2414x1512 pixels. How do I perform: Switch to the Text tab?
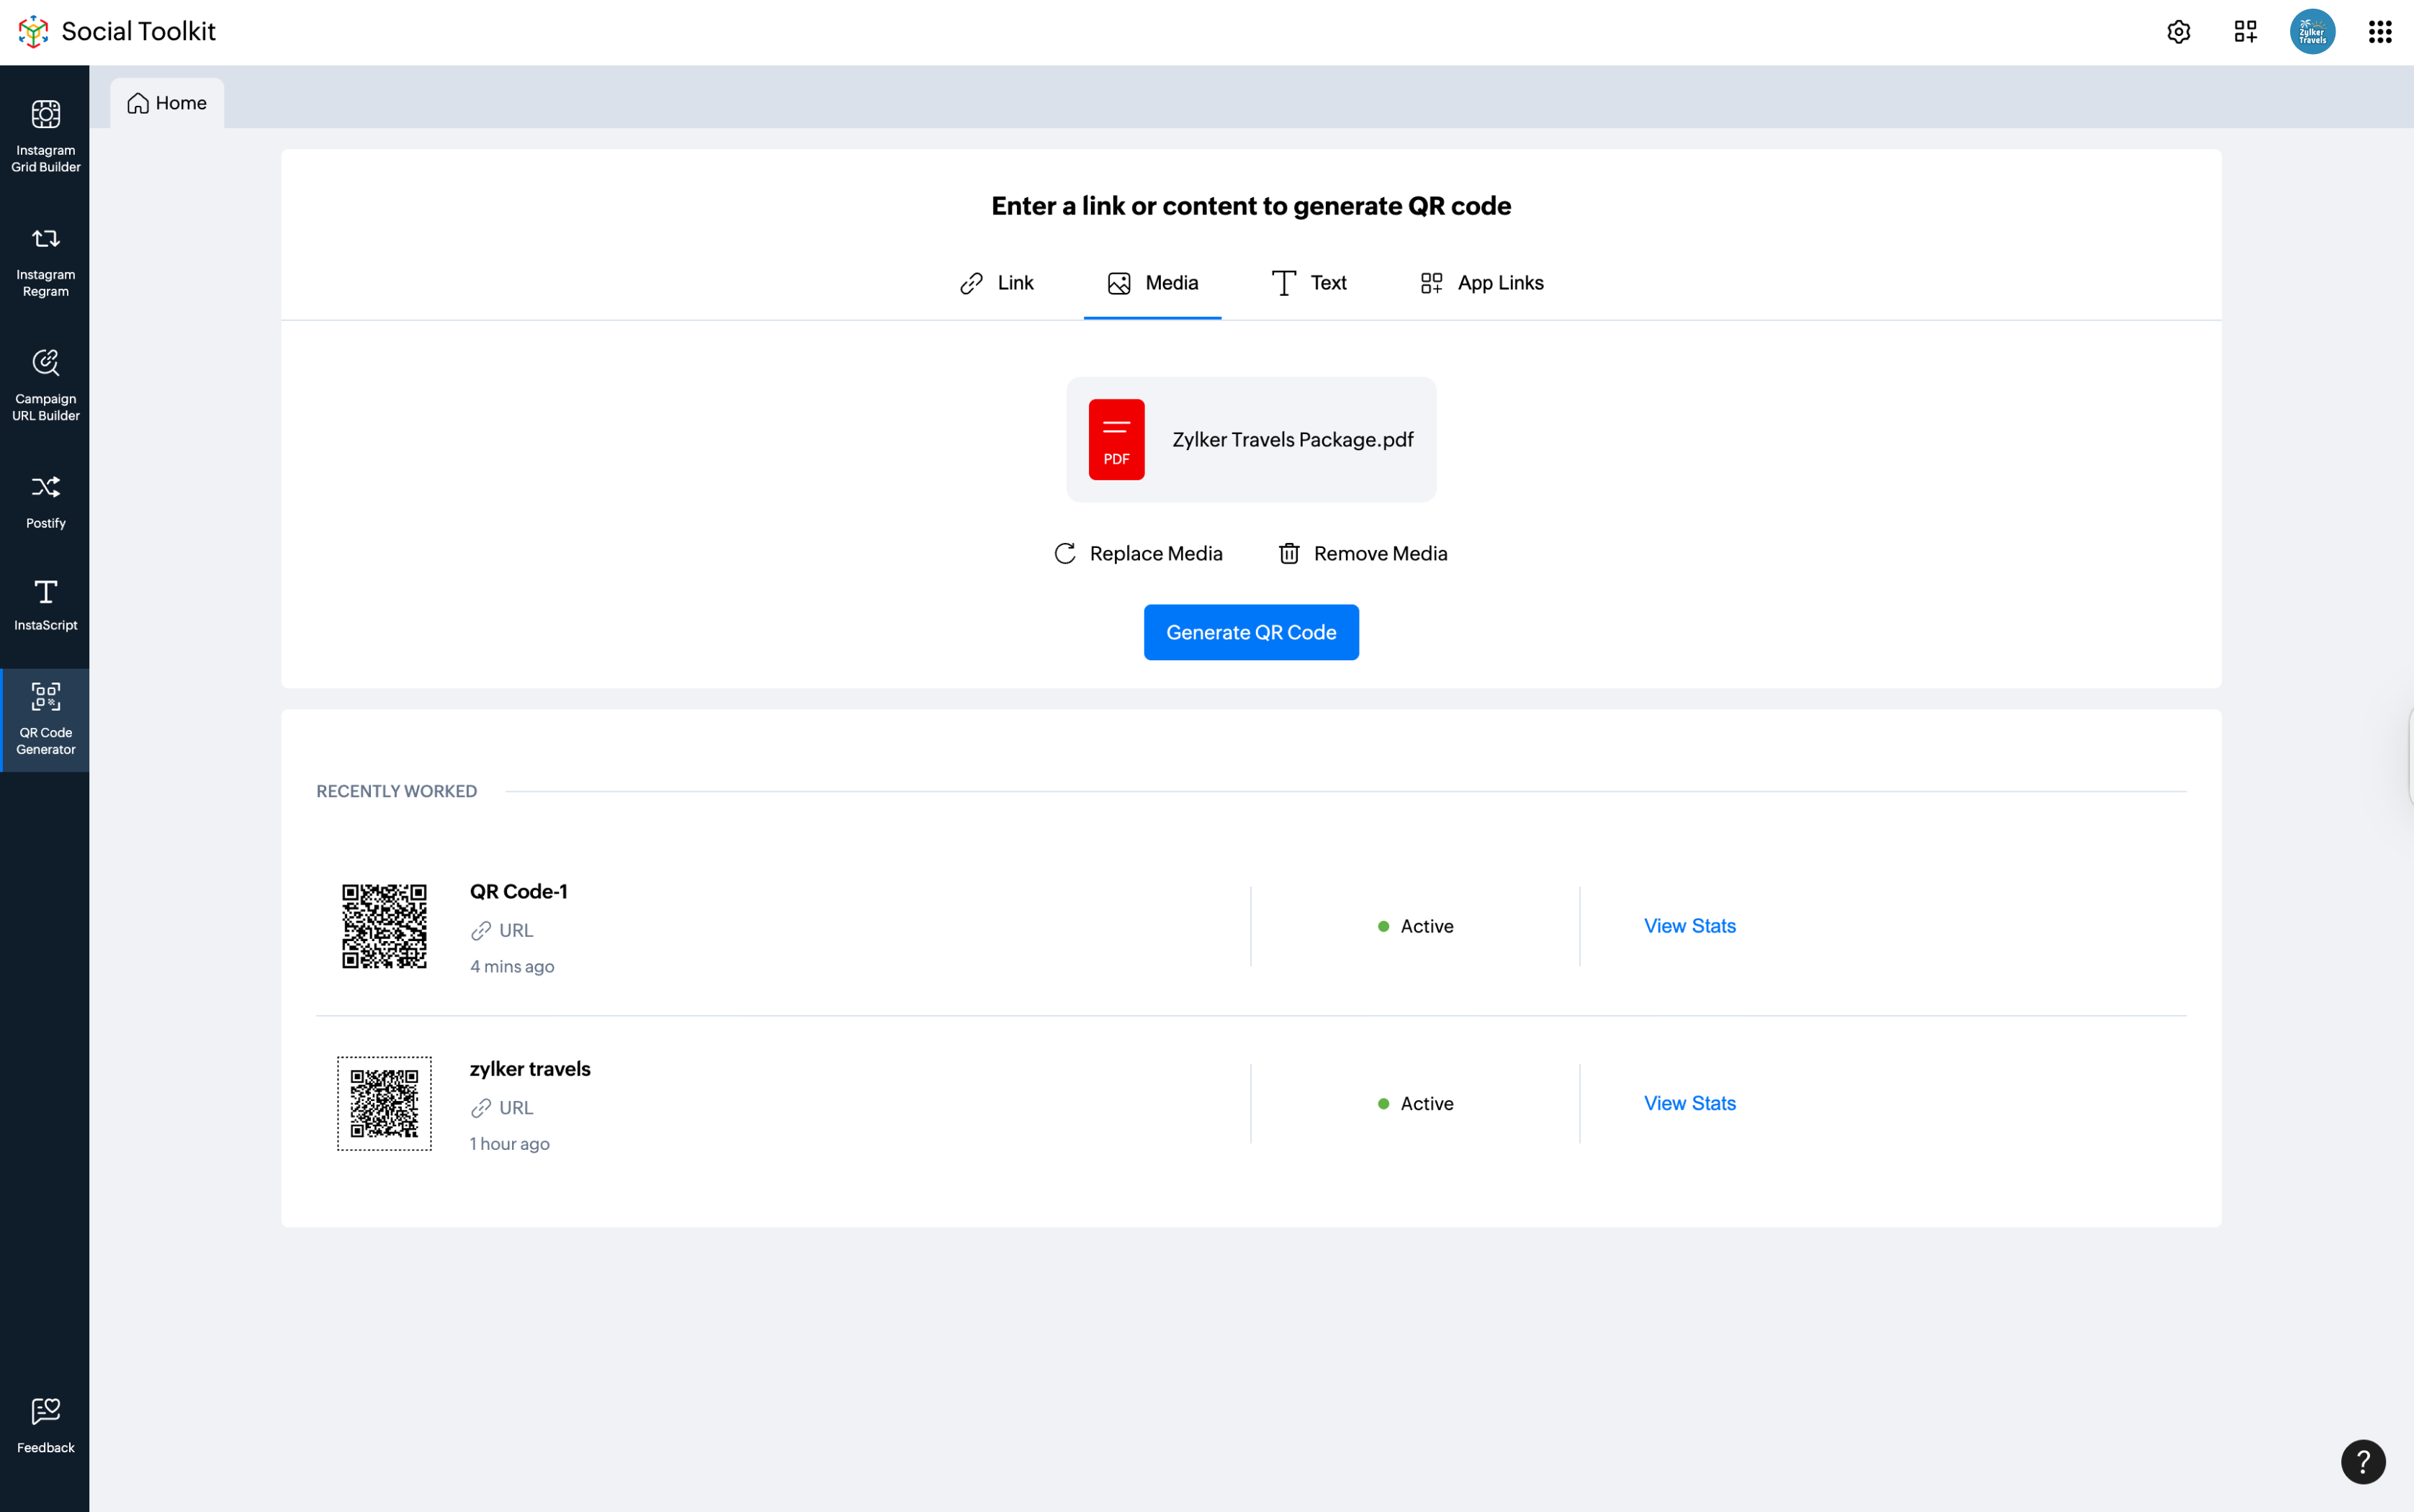(1309, 283)
